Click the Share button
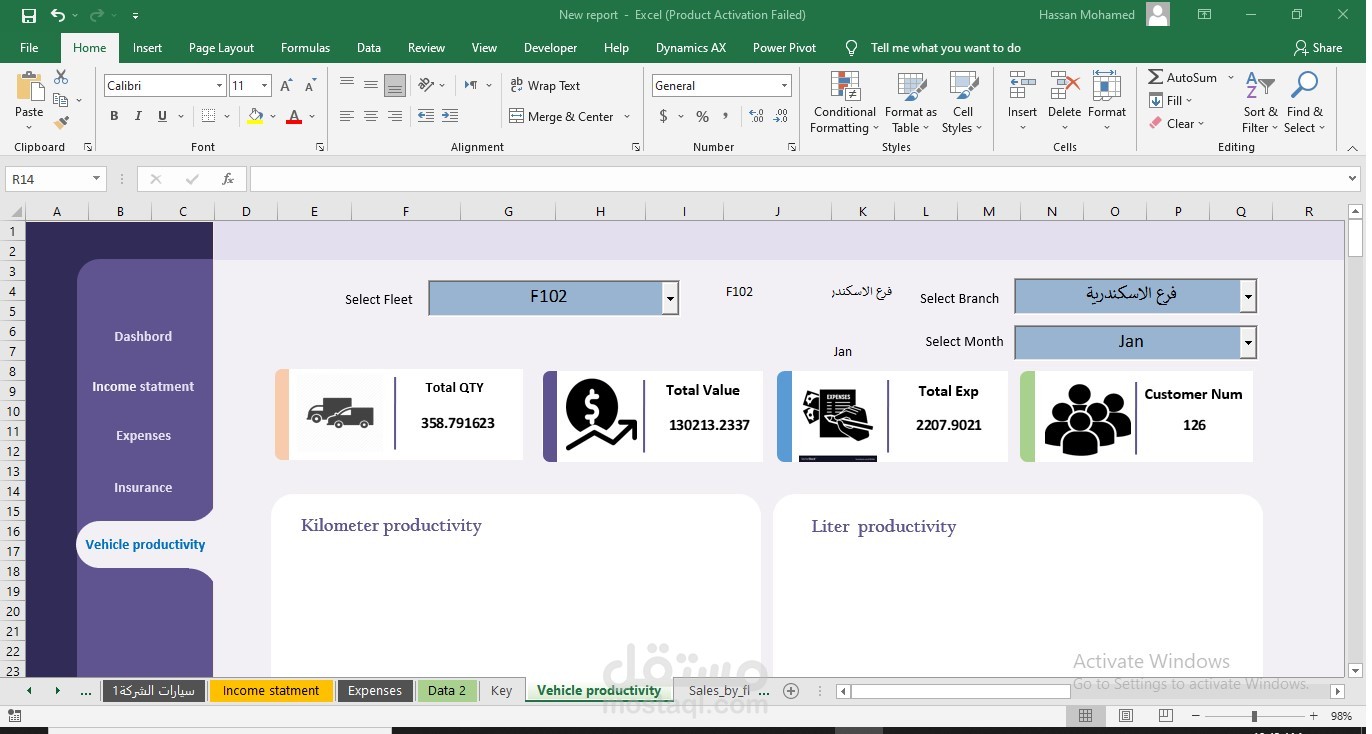 click(1317, 47)
